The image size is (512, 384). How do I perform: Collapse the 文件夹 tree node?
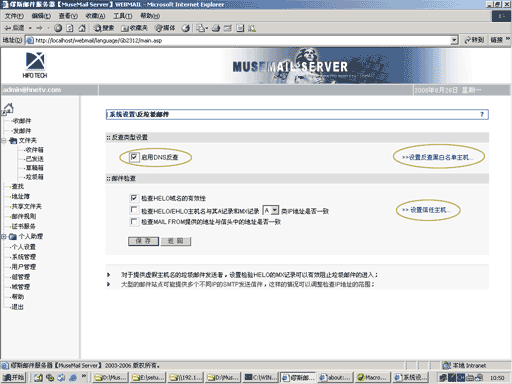click(3, 141)
